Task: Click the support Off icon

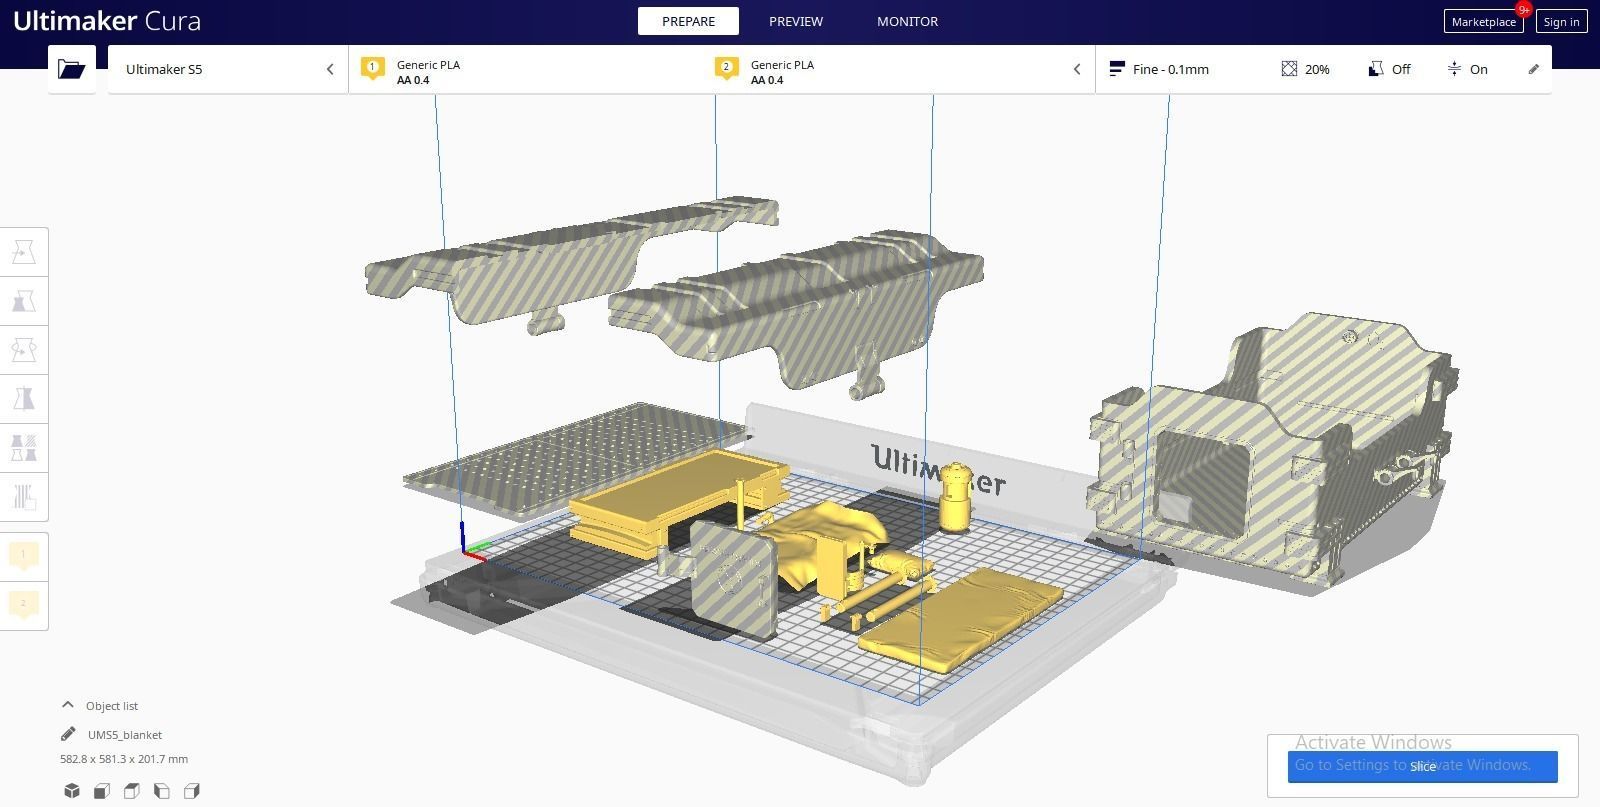Action: 1376,69
